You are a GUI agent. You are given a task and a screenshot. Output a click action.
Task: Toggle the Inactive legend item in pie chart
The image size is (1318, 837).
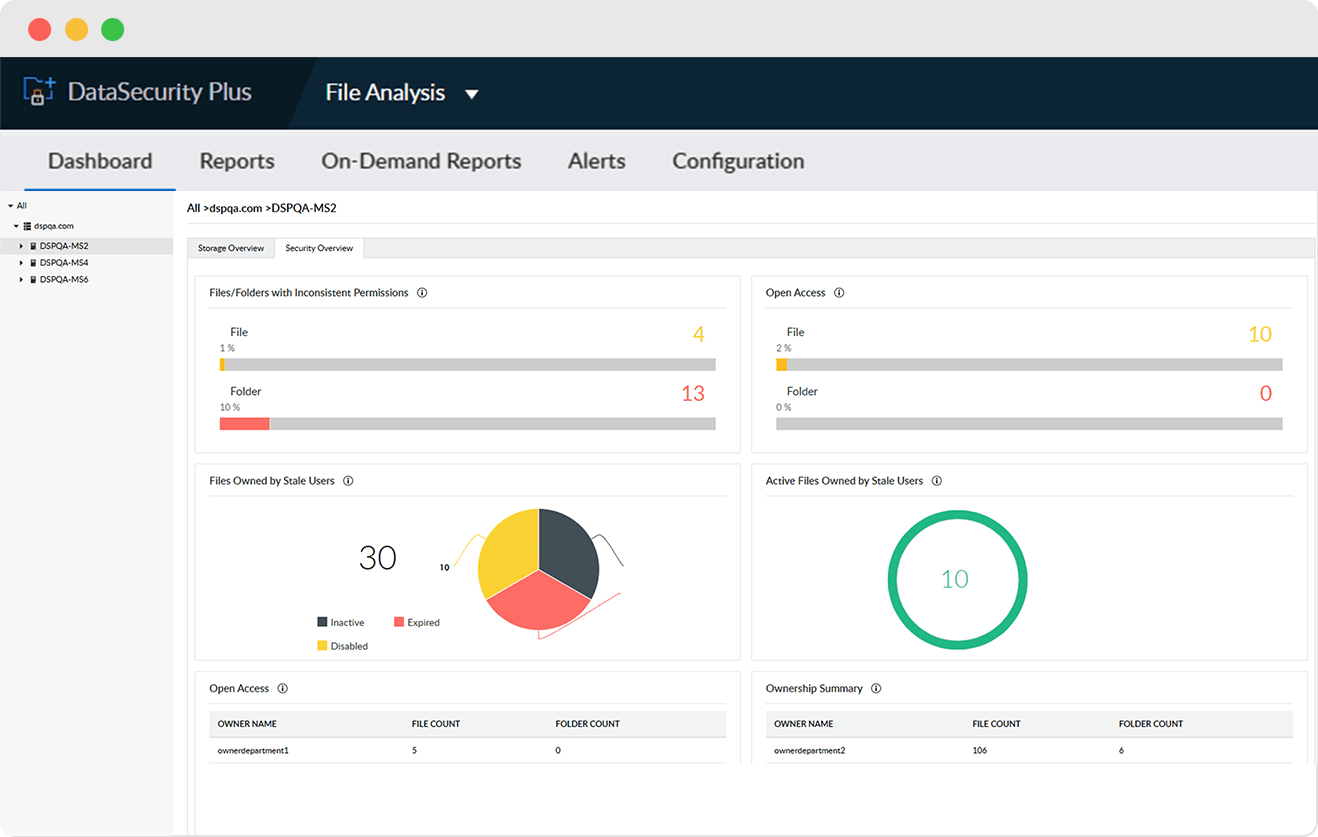point(339,622)
